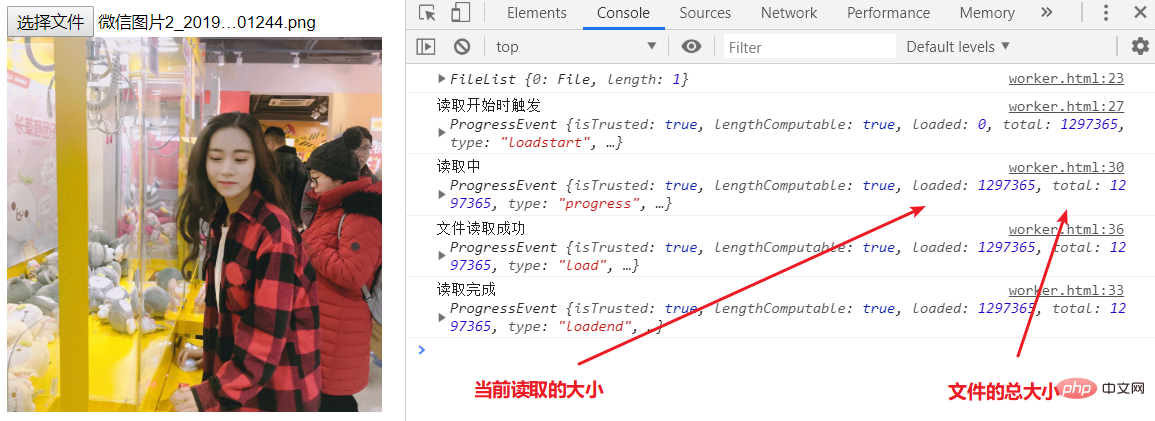Screen dimensions: 1155x421
Task: Open console settings gear icon
Action: point(1140,46)
